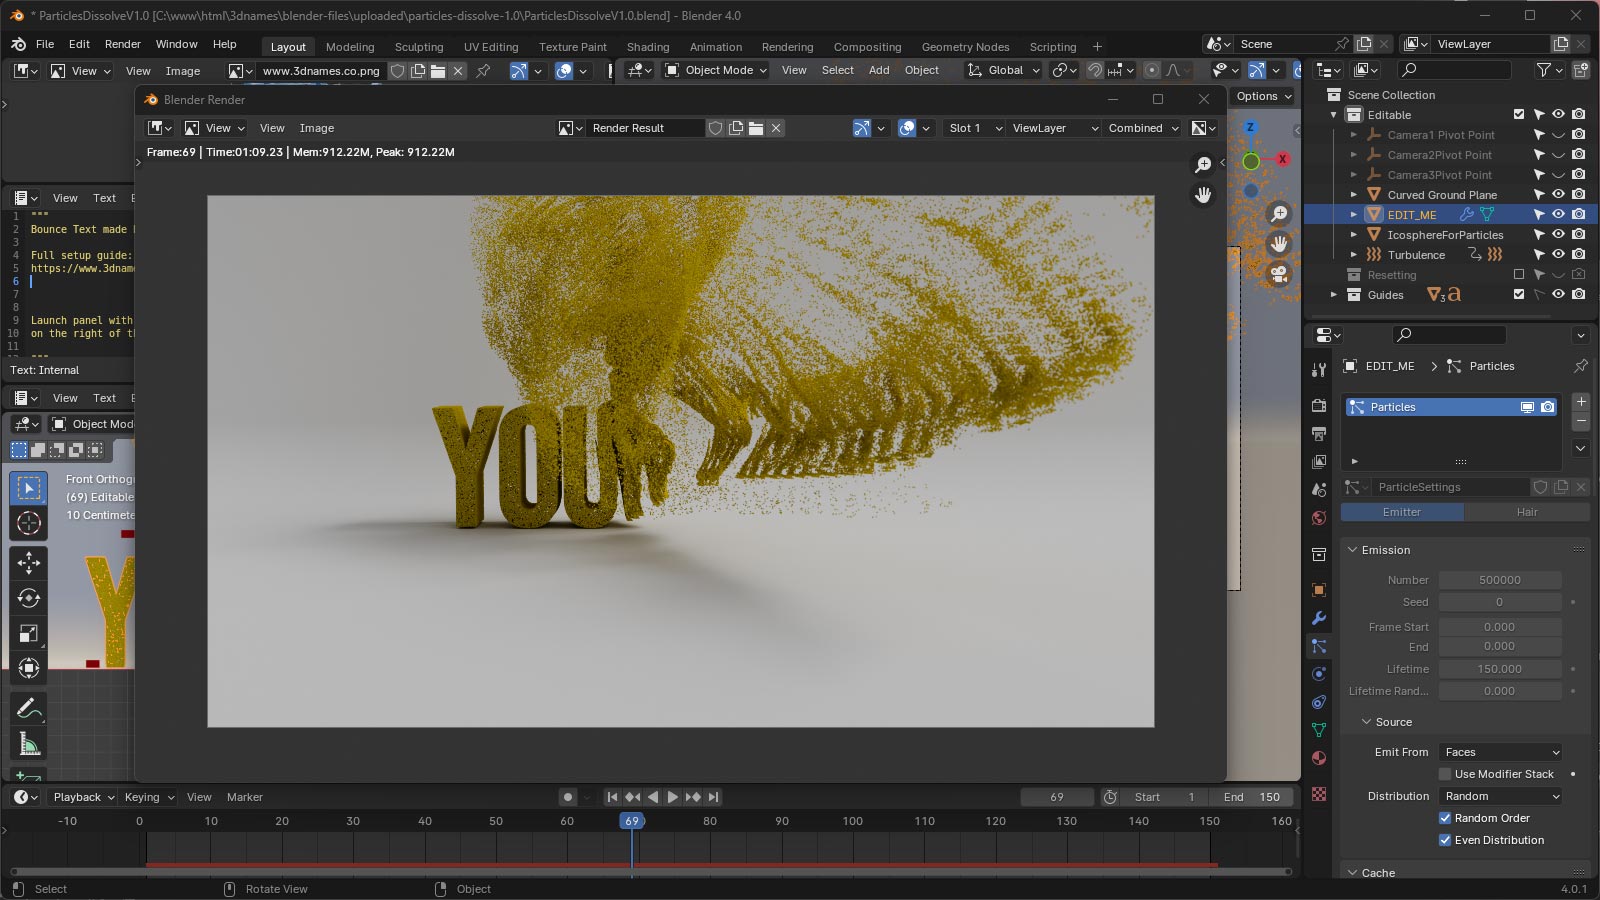Enable the Resetting collection checkbox
The height and width of the screenshot is (900, 1600).
1519,274
